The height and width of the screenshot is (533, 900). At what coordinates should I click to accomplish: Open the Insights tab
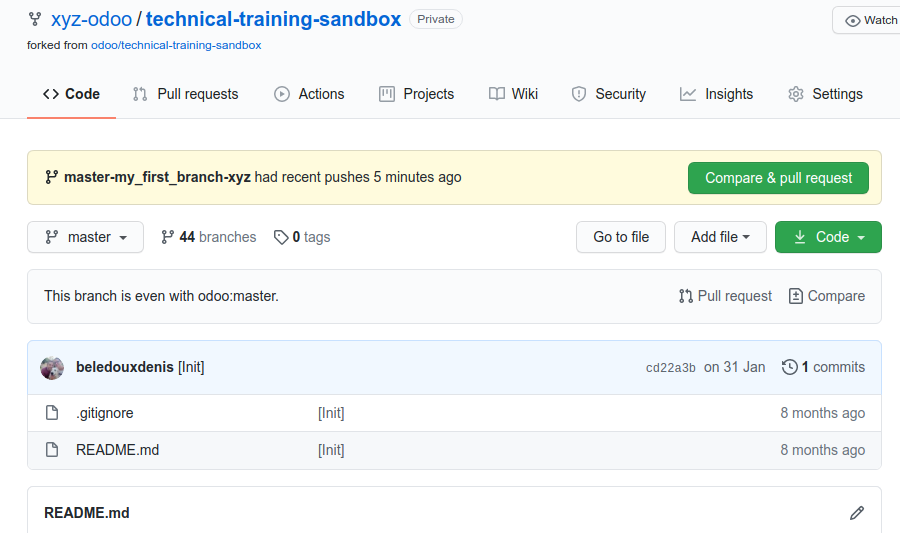pos(716,94)
